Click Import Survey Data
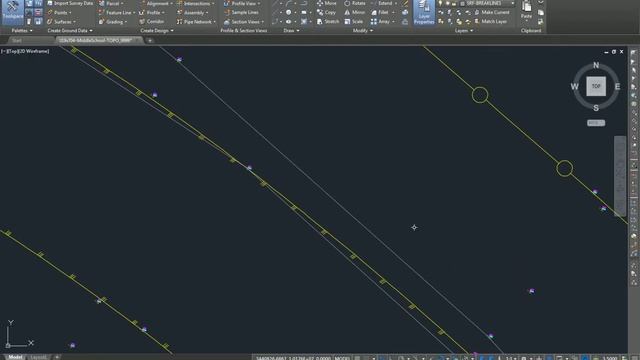This screenshot has width=640, height=360. click(70, 3)
